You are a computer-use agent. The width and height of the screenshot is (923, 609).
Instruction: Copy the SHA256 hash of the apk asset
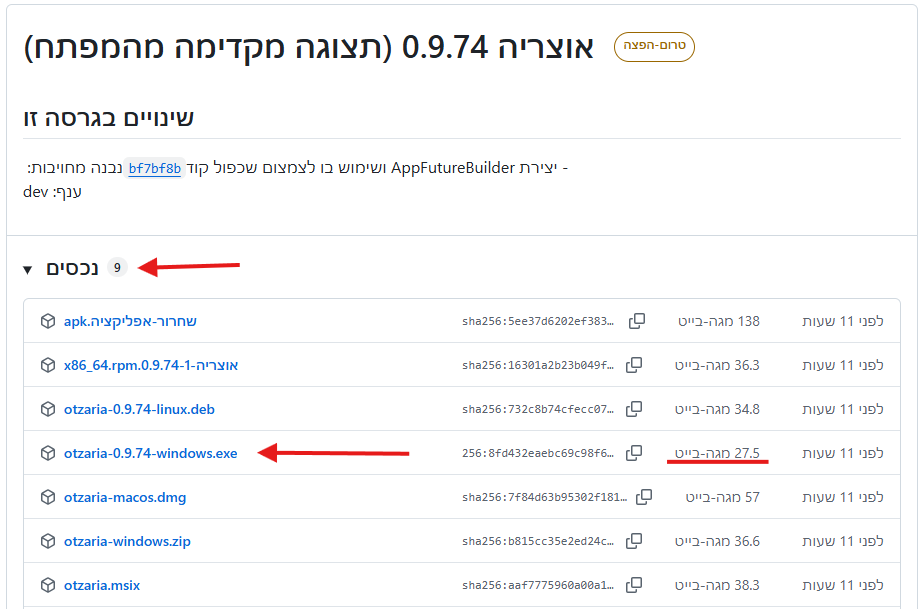636,321
